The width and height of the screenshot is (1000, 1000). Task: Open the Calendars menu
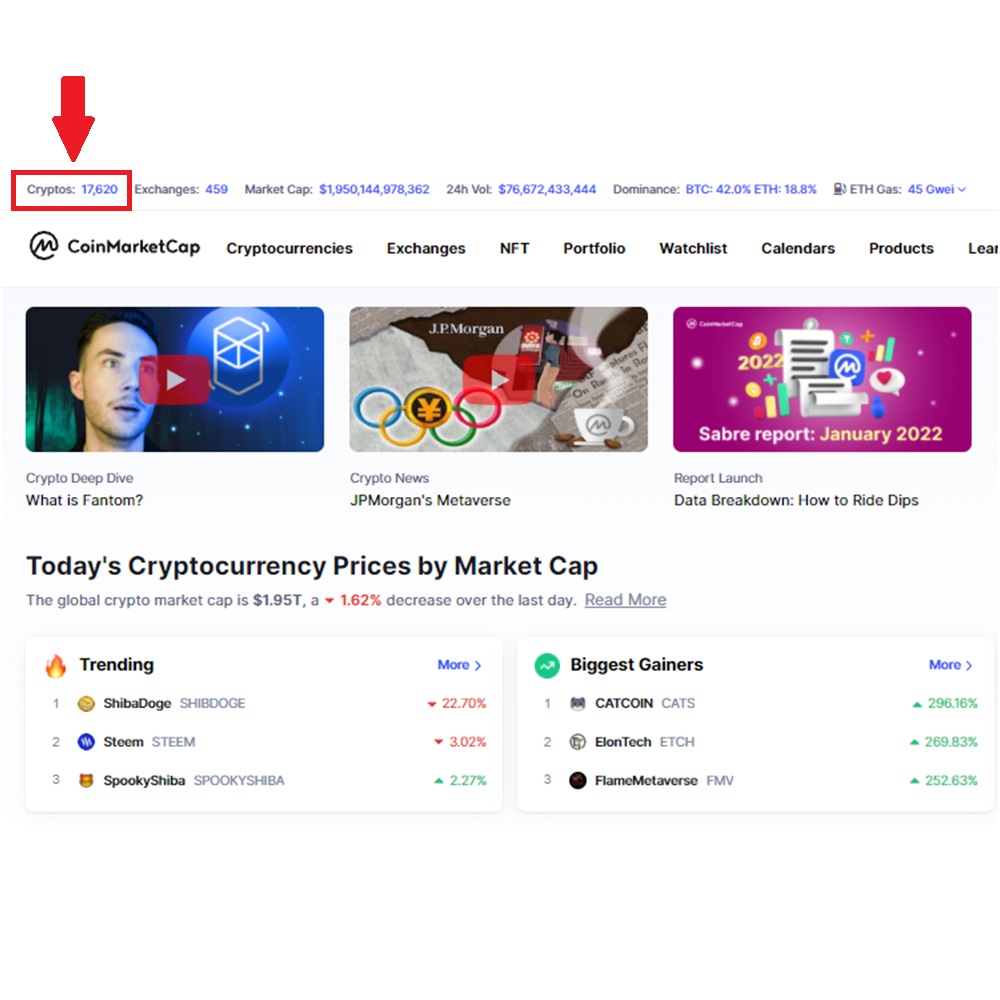click(x=798, y=248)
